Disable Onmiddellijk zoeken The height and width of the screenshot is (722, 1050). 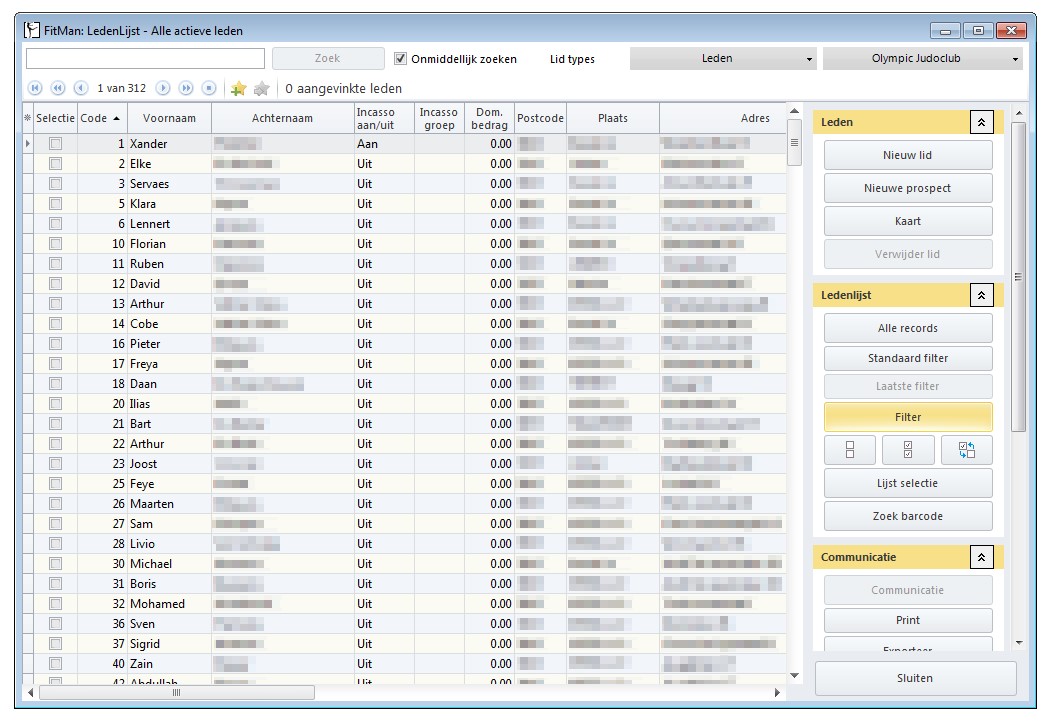(x=400, y=58)
